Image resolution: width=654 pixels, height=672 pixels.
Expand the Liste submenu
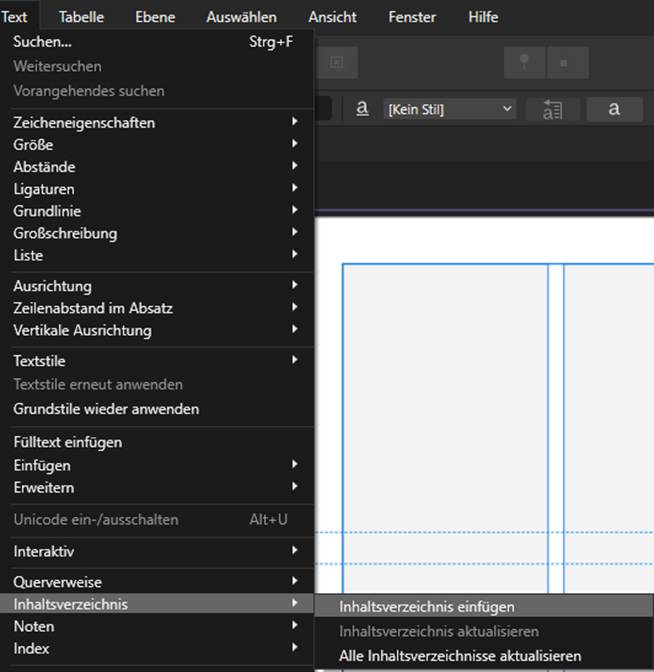click(x=157, y=255)
